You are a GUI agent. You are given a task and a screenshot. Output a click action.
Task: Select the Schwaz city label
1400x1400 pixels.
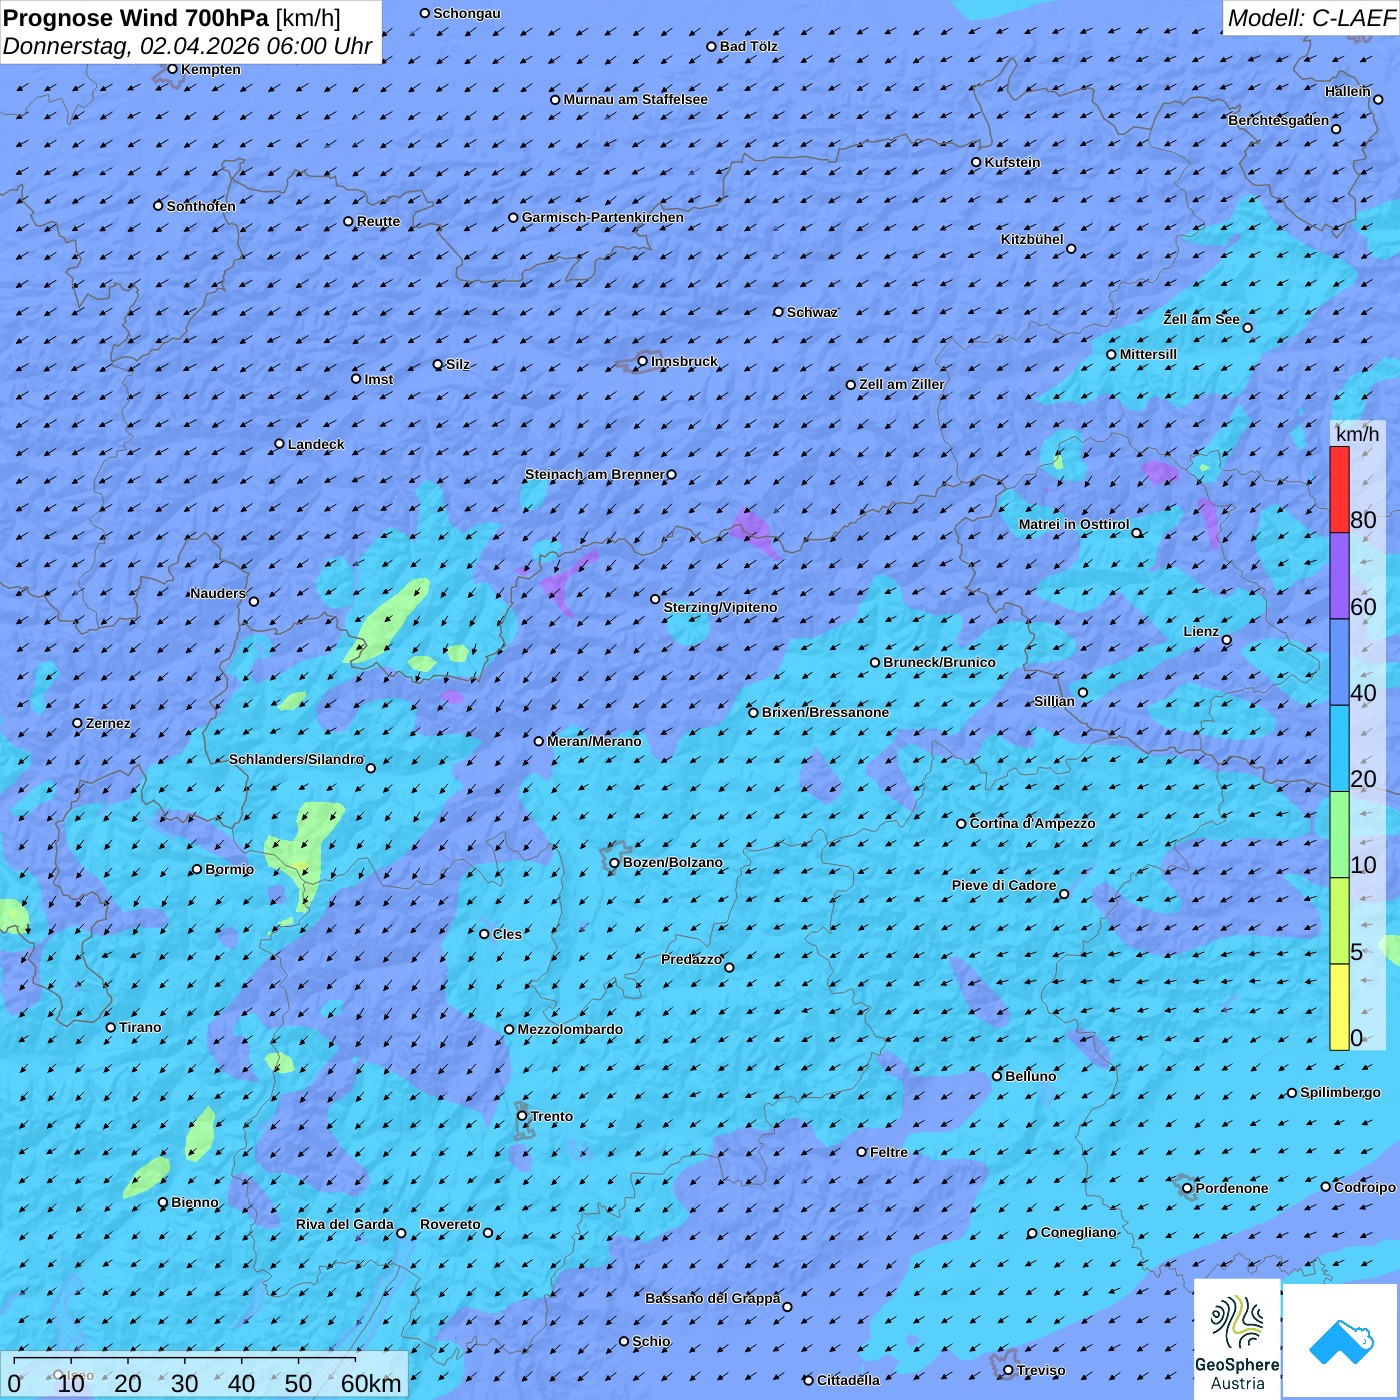coord(812,312)
